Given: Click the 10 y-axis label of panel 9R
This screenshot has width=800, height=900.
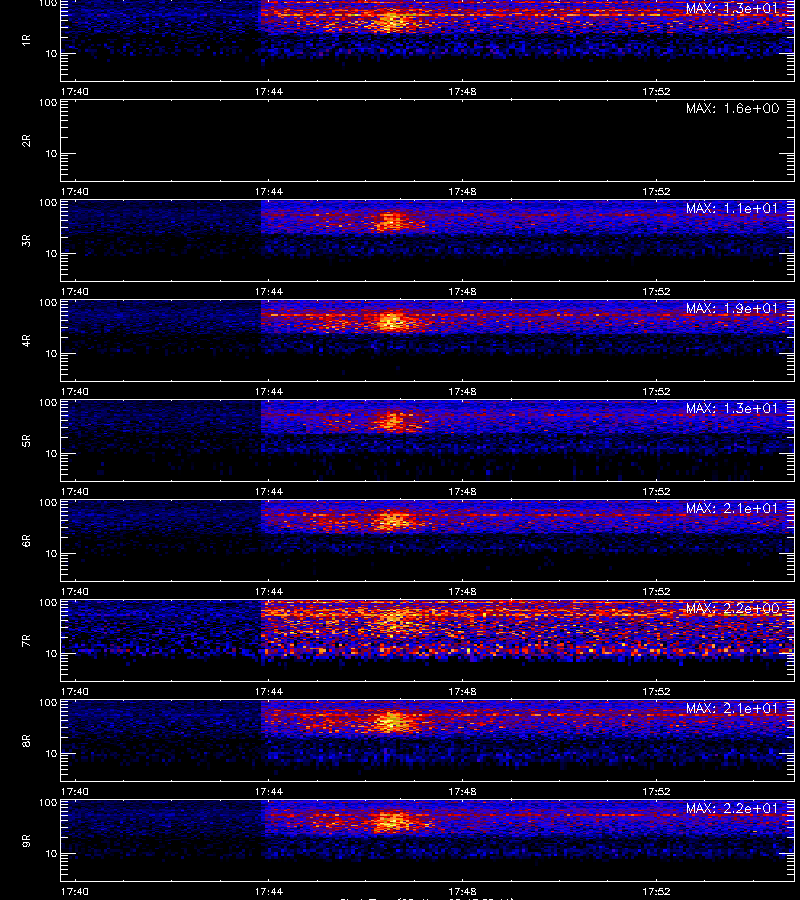Looking at the screenshot, I should click(52, 854).
